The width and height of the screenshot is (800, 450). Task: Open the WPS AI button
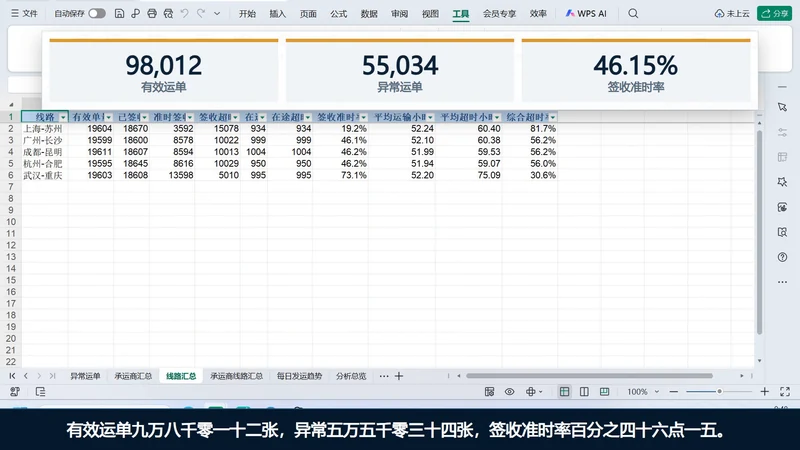coord(586,14)
